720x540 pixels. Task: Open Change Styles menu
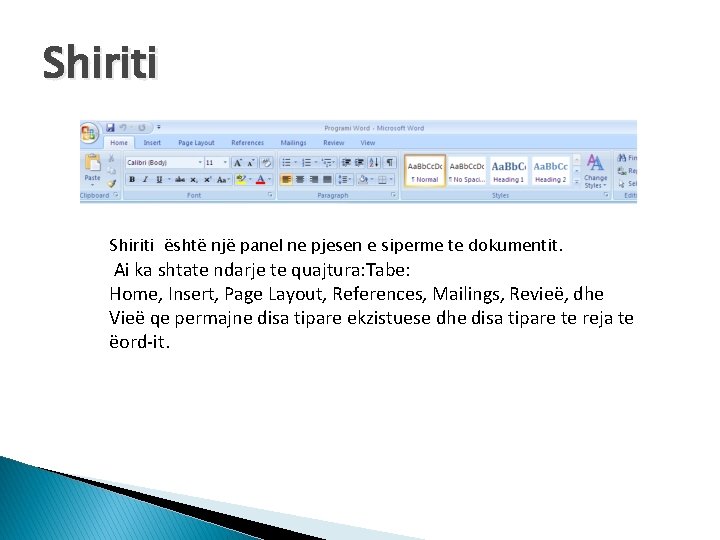click(596, 171)
